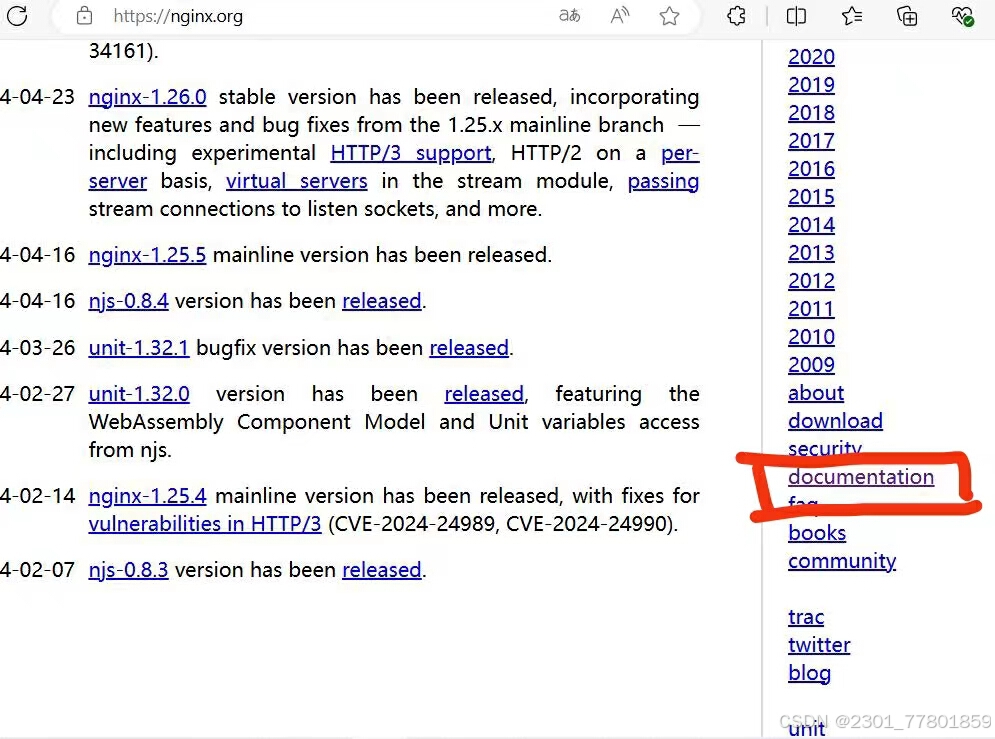Open the 2011 news archive
995x739 pixels.
click(811, 308)
